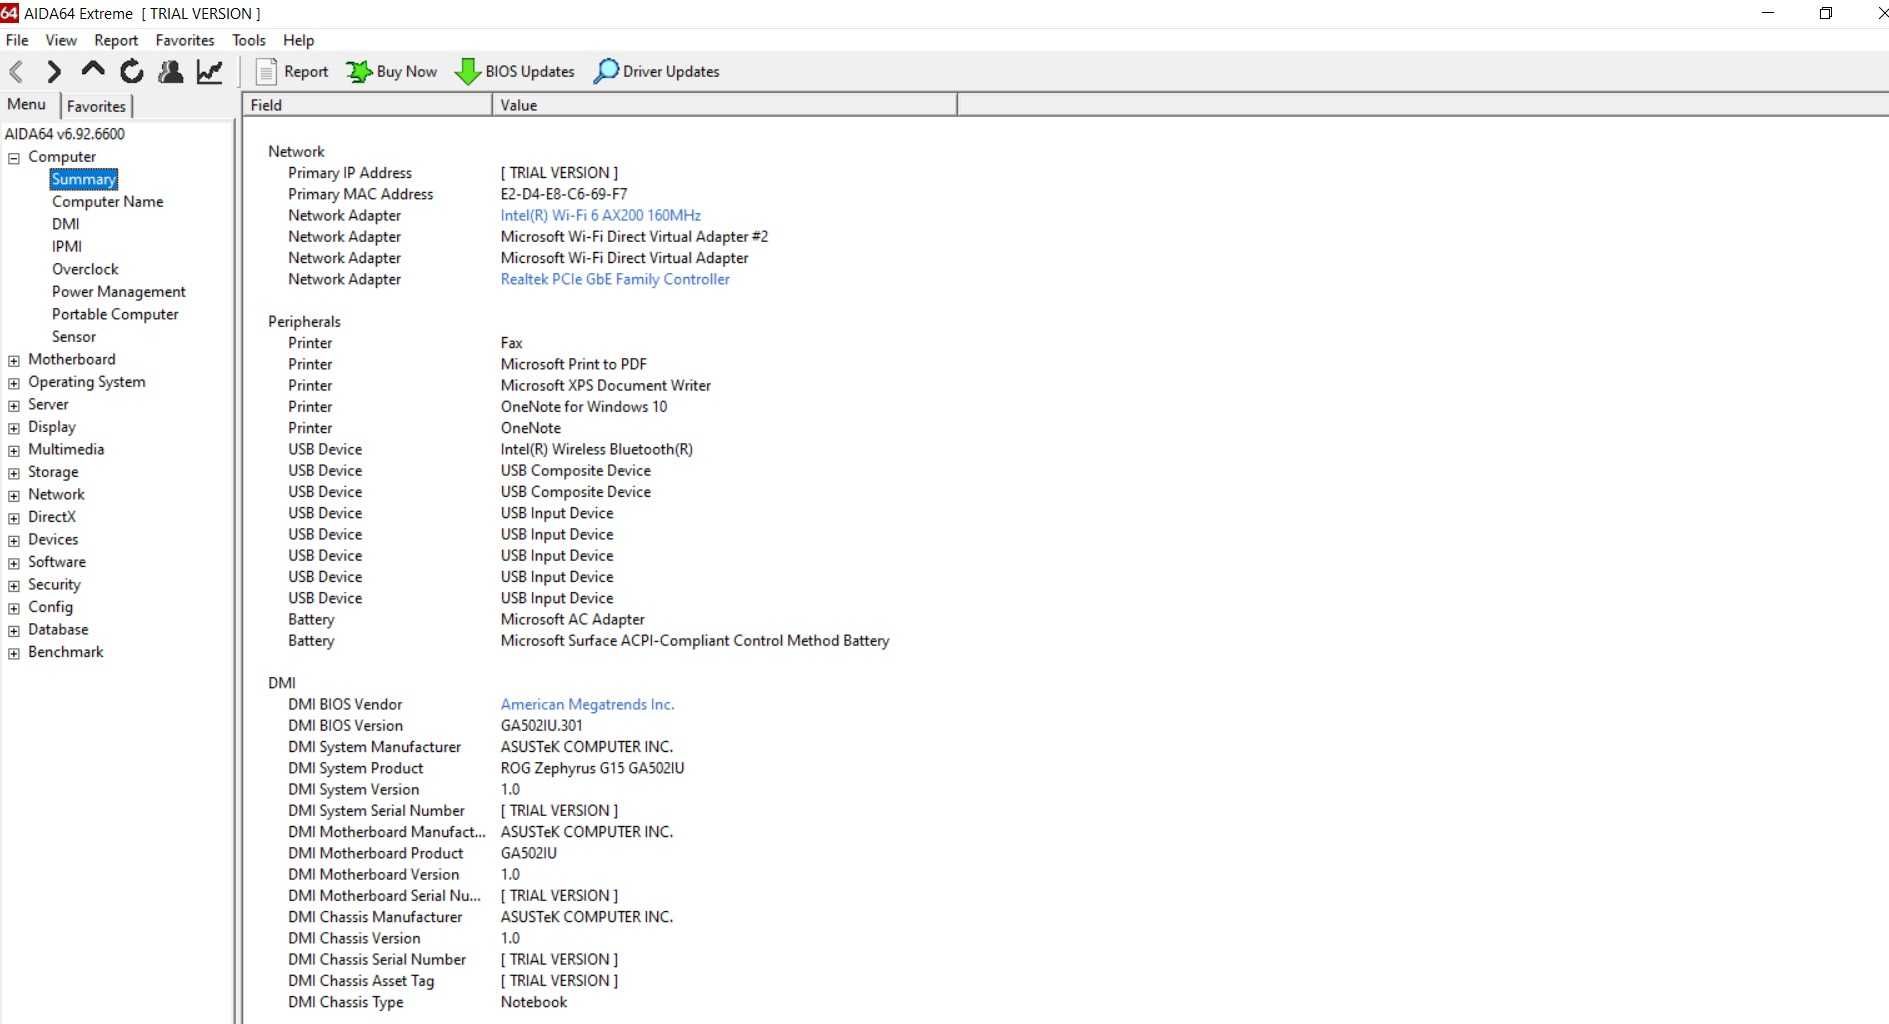This screenshot has height=1024, width=1889.
Task: Open the user Manage icon in toolbar
Action: click(x=171, y=71)
